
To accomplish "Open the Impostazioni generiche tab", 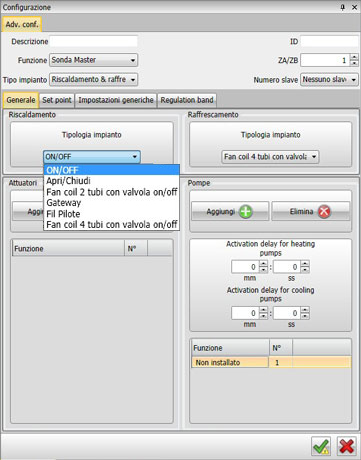I will coord(116,100).
